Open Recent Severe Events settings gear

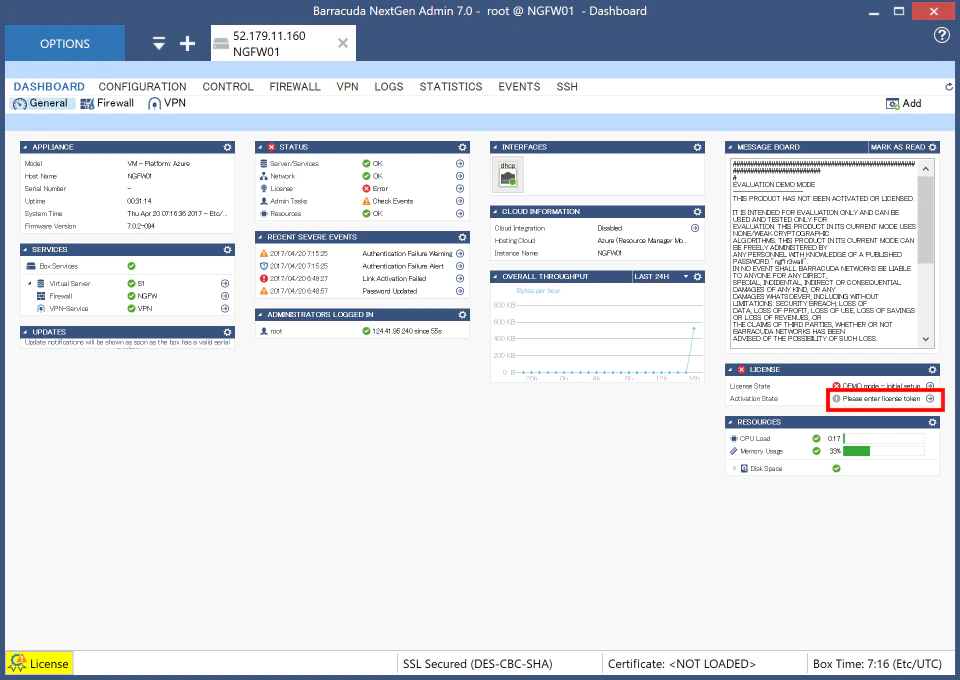[x=462, y=237]
